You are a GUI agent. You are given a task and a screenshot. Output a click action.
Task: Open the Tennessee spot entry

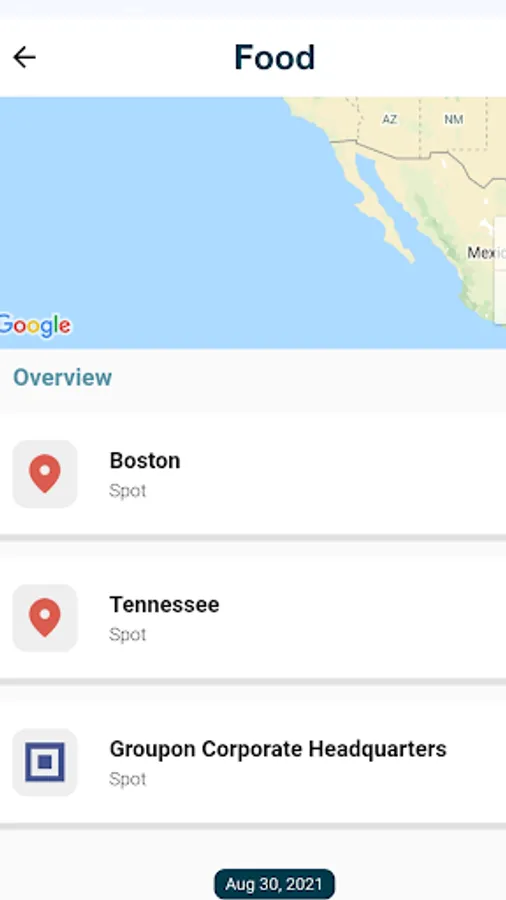click(x=253, y=618)
